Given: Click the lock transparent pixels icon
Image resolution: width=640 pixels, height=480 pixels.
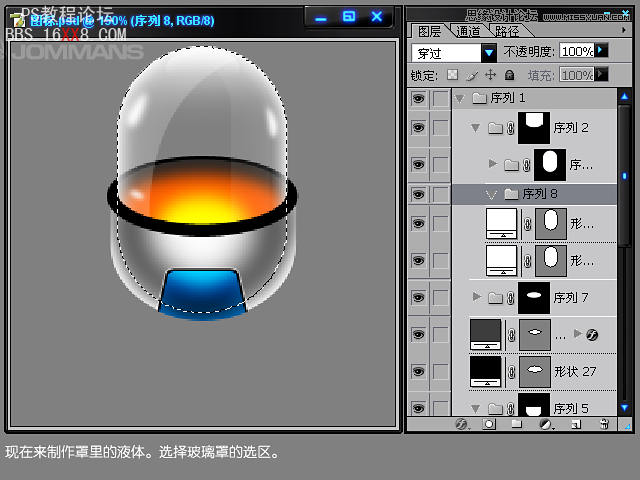Looking at the screenshot, I should point(452,75).
